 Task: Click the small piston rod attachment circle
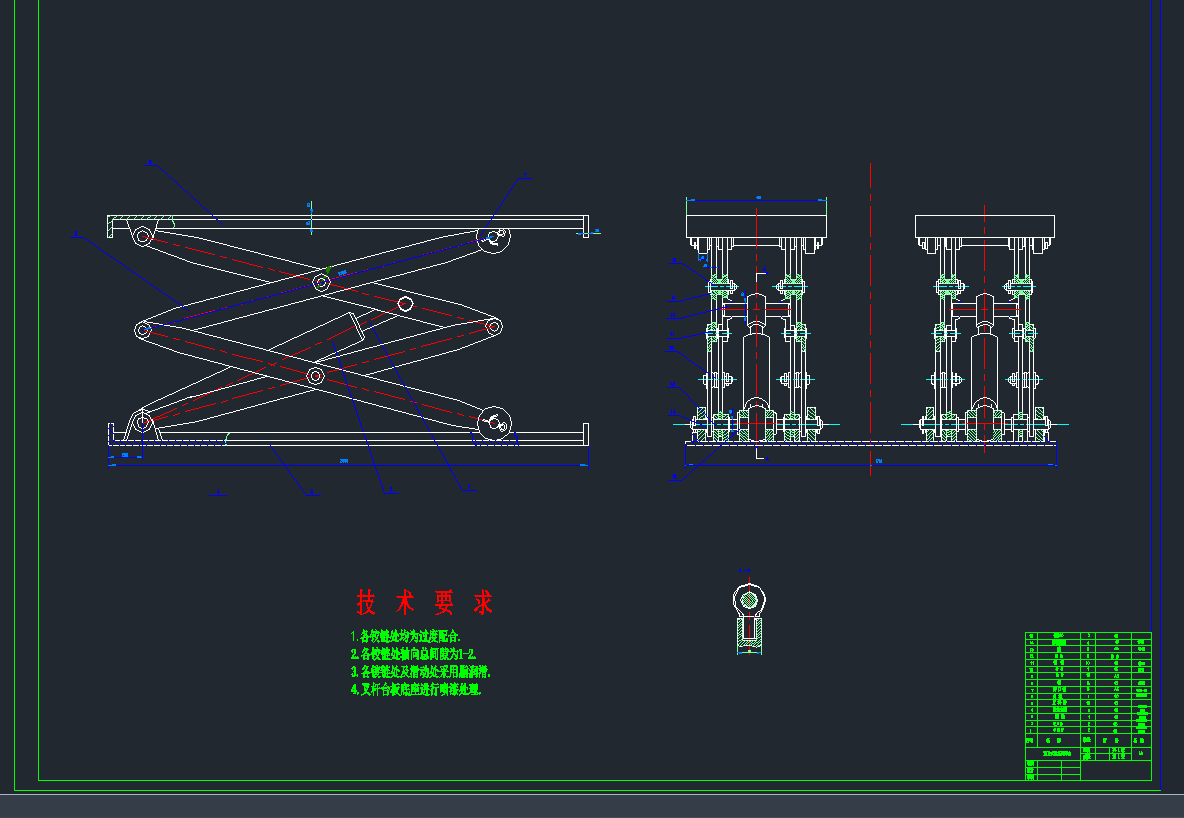pos(405,303)
